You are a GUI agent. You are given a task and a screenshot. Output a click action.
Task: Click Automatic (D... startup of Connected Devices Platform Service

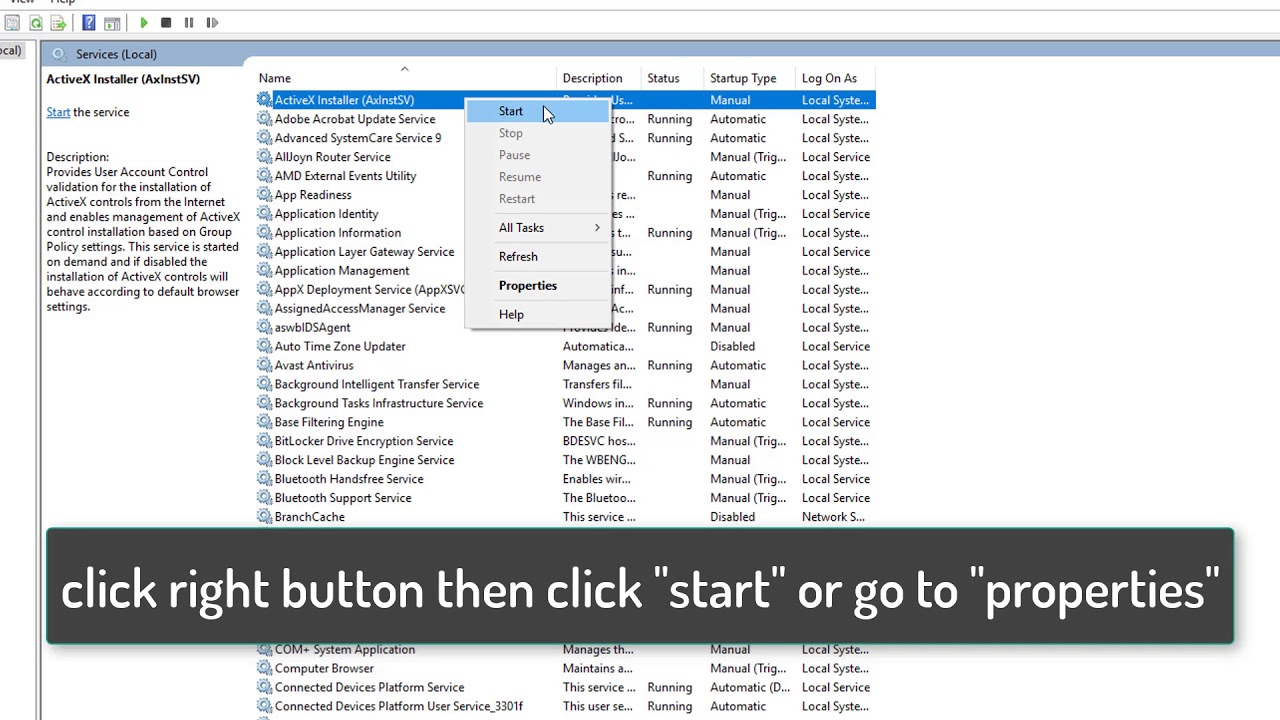coord(750,687)
